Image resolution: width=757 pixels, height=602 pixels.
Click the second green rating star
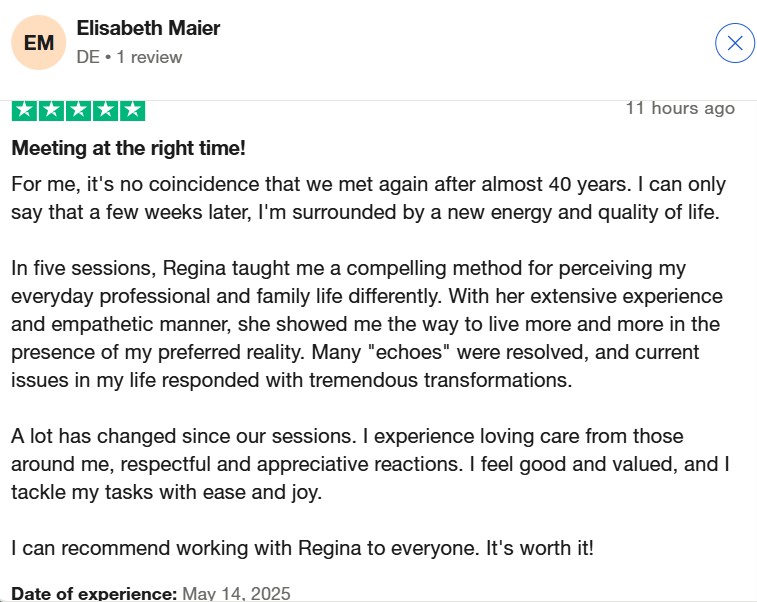point(51,110)
